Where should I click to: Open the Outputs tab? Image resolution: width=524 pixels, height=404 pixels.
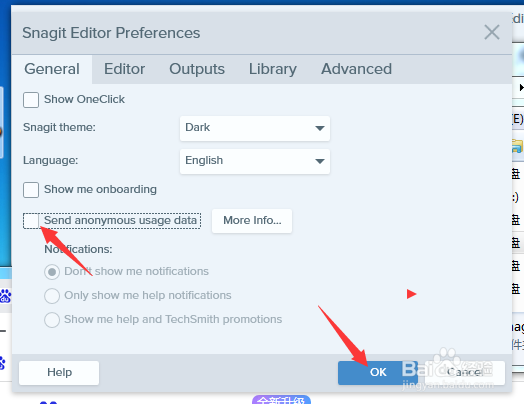click(197, 69)
